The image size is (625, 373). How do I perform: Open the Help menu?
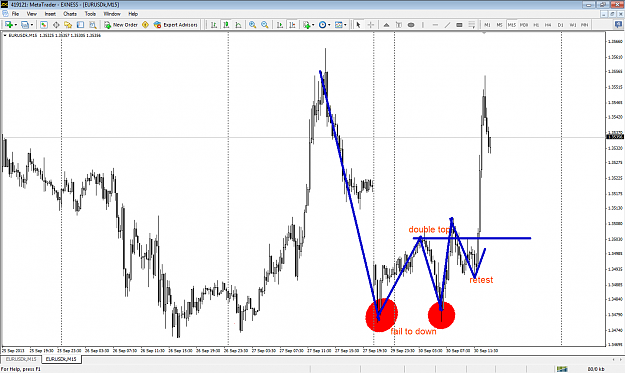[133, 14]
